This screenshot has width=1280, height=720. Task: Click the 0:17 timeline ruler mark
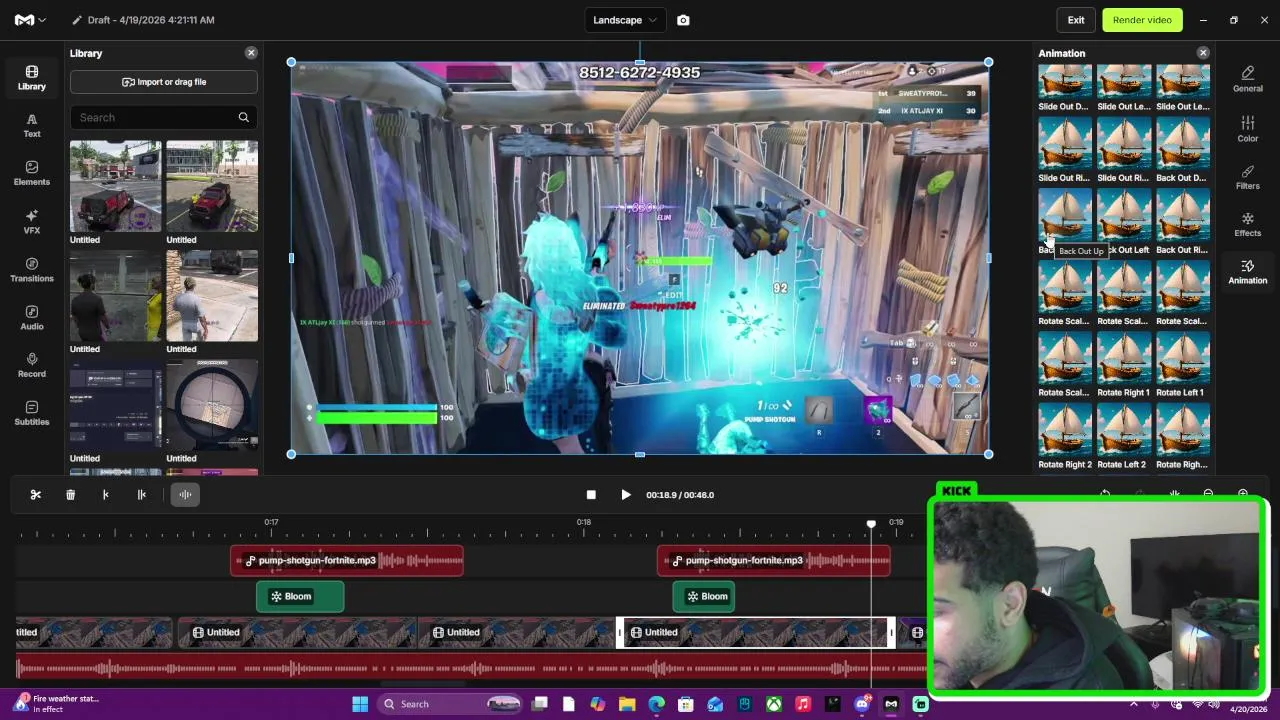point(271,522)
